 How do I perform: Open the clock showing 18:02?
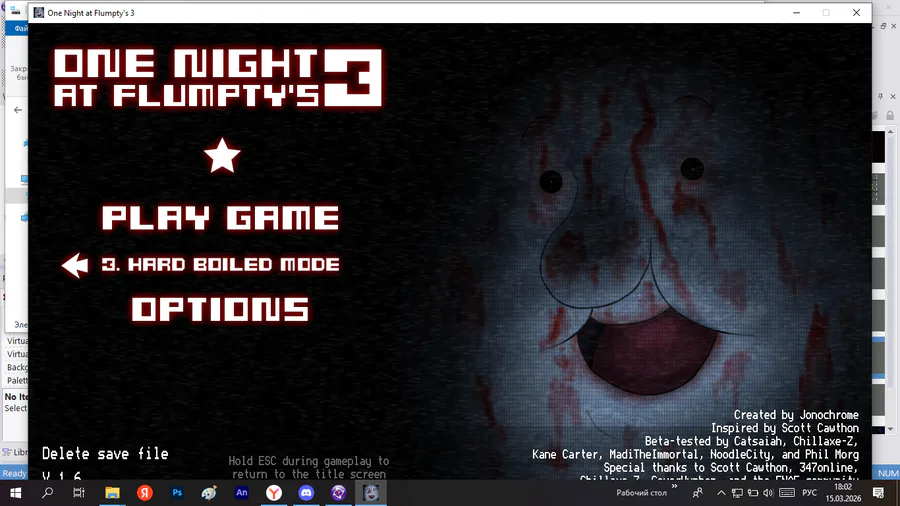(x=843, y=493)
